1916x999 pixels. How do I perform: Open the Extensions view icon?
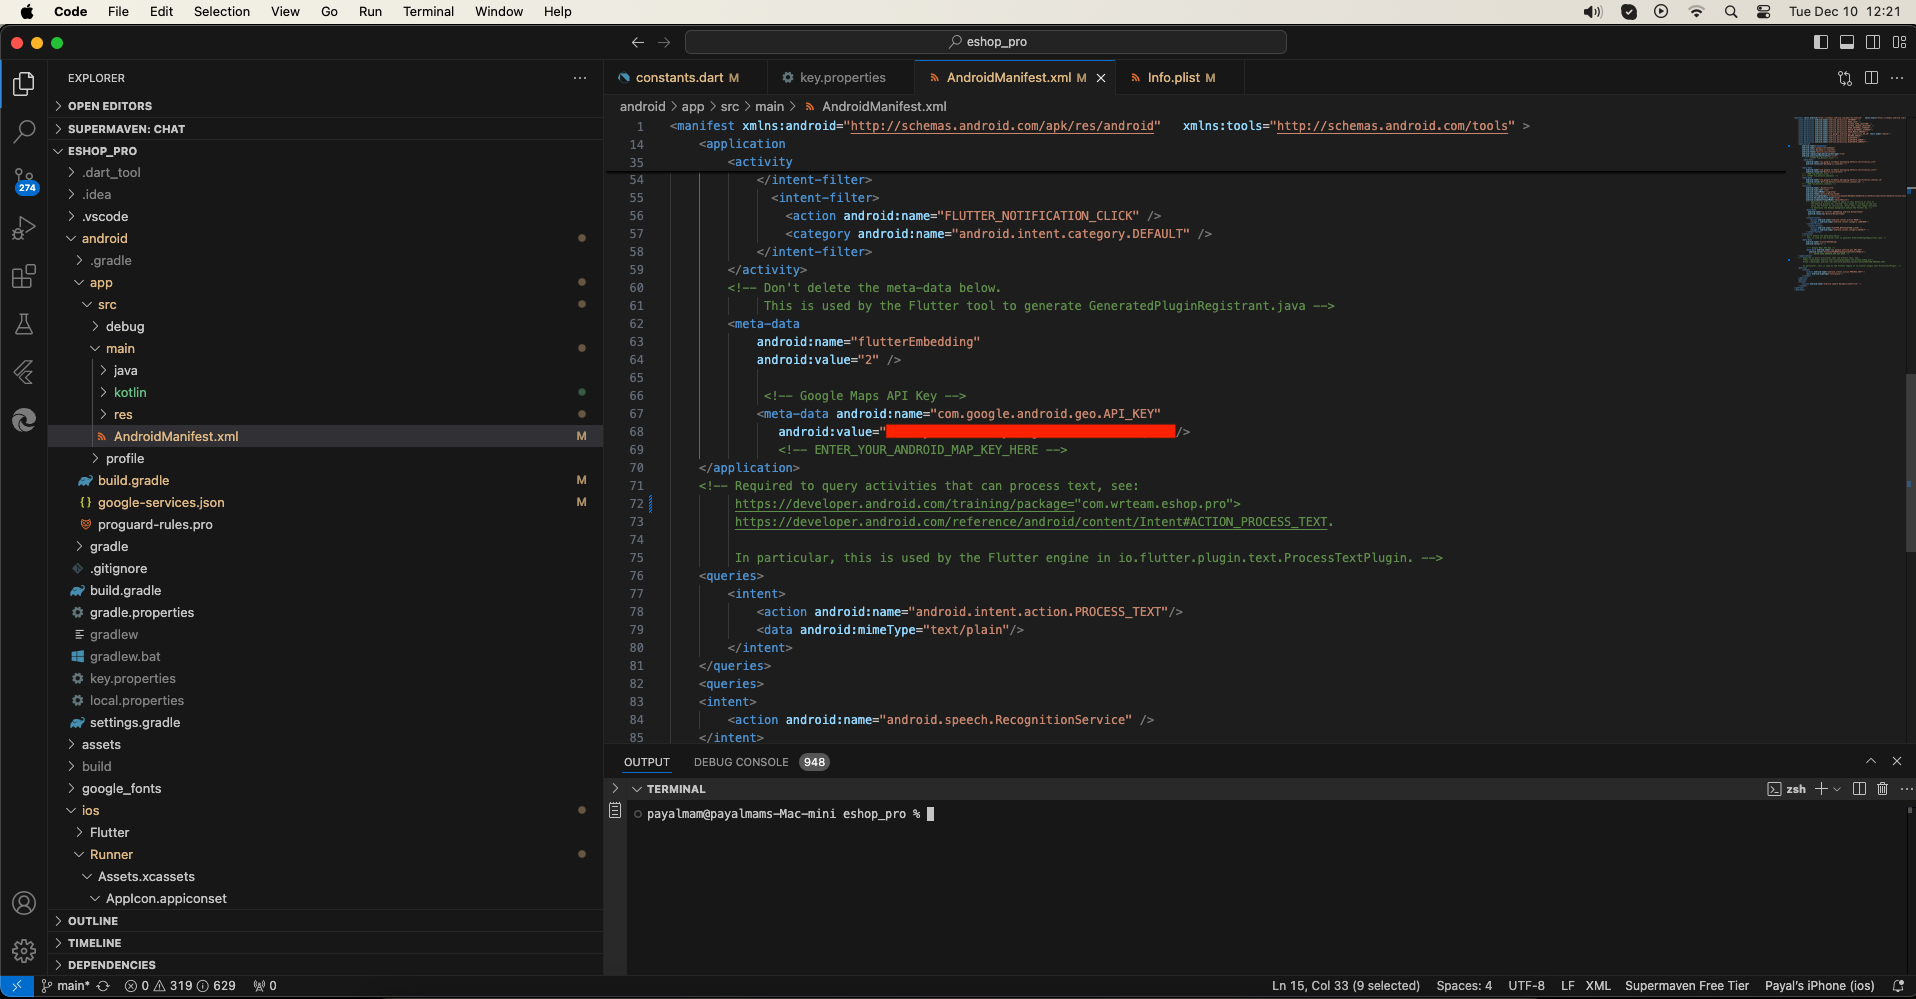click(x=24, y=276)
